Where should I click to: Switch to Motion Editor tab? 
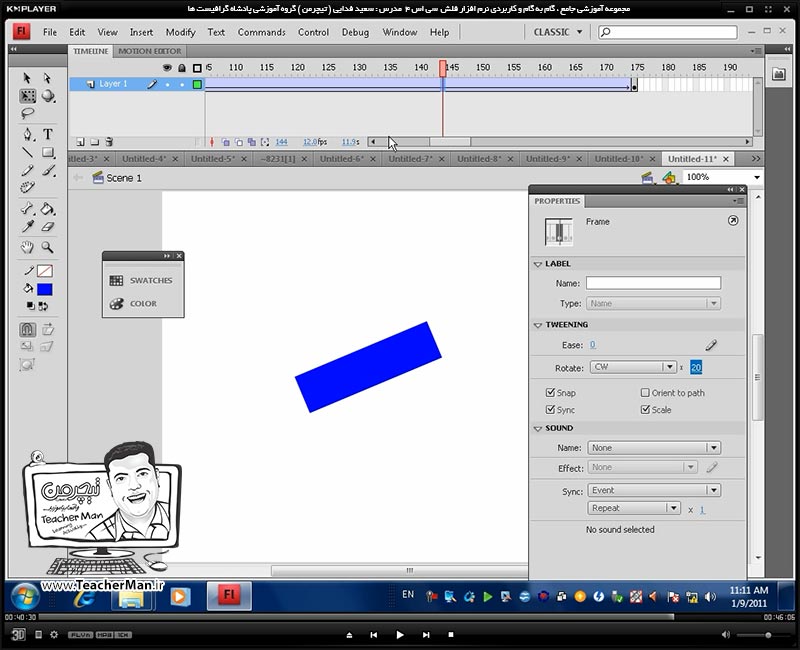coord(149,51)
